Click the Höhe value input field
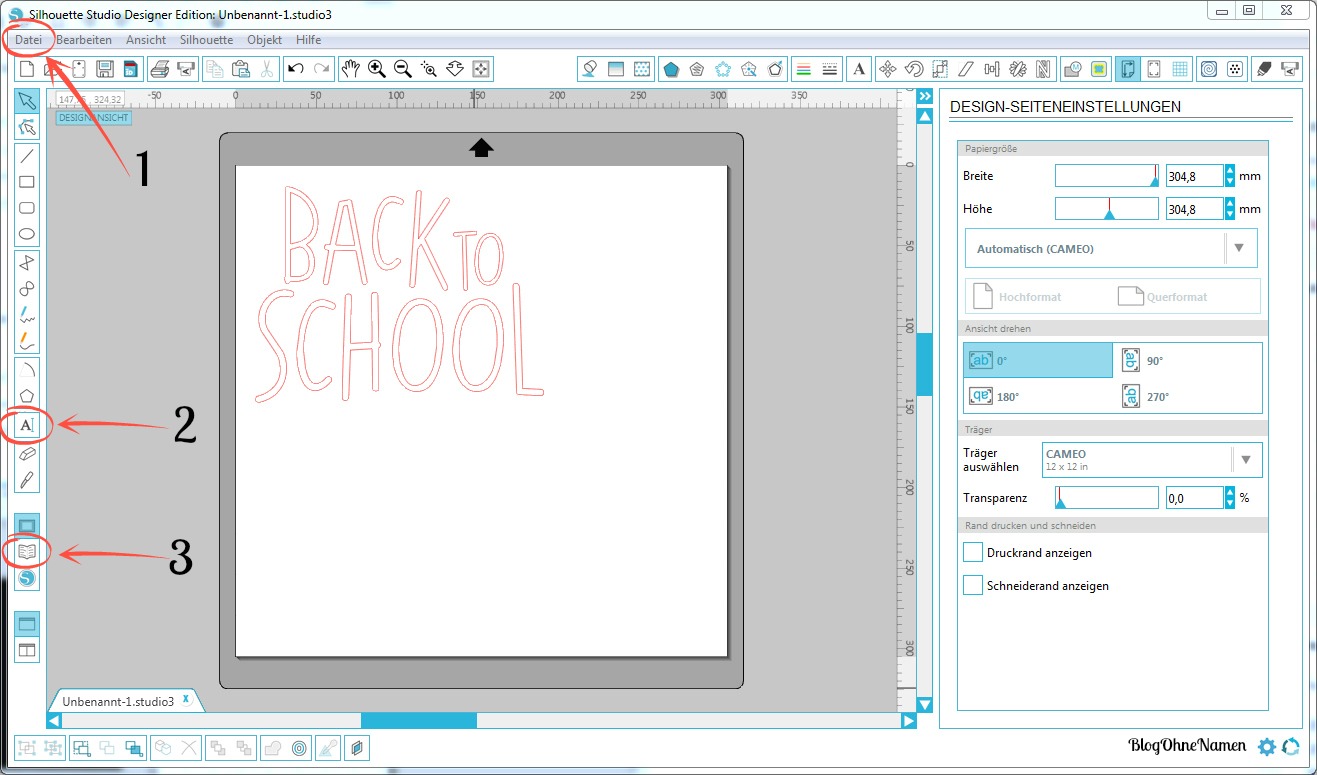Screen dimensions: 1317x775 [1194, 209]
